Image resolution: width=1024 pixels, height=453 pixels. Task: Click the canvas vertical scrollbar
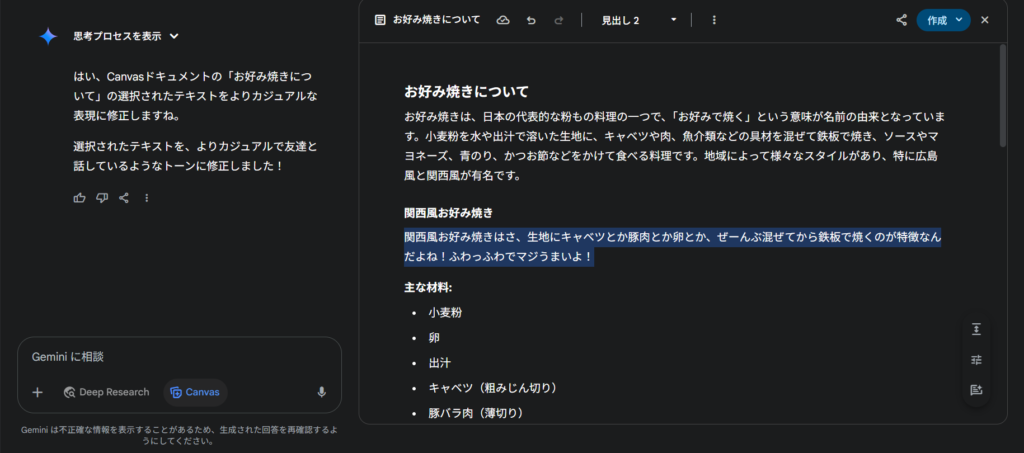tap(1003, 95)
